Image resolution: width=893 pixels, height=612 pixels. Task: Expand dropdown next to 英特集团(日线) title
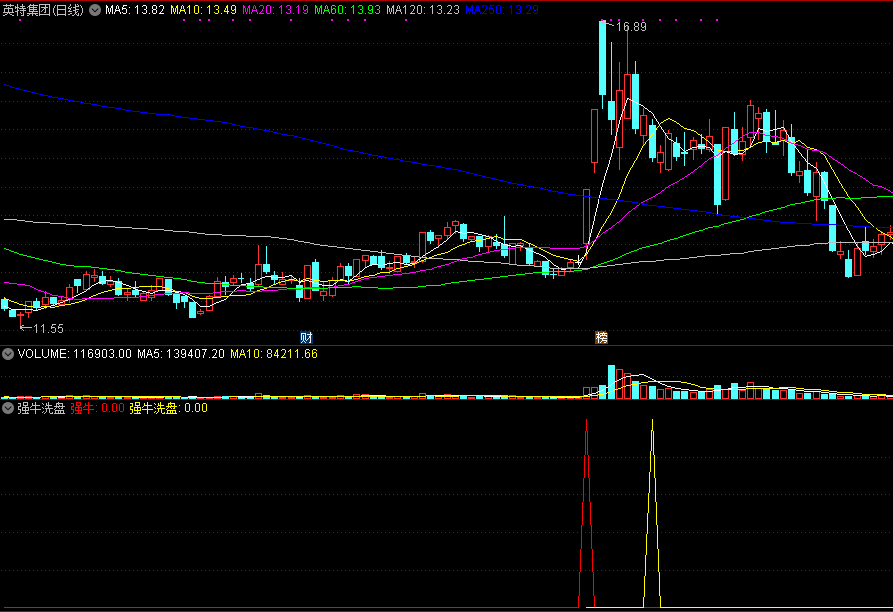coord(95,10)
